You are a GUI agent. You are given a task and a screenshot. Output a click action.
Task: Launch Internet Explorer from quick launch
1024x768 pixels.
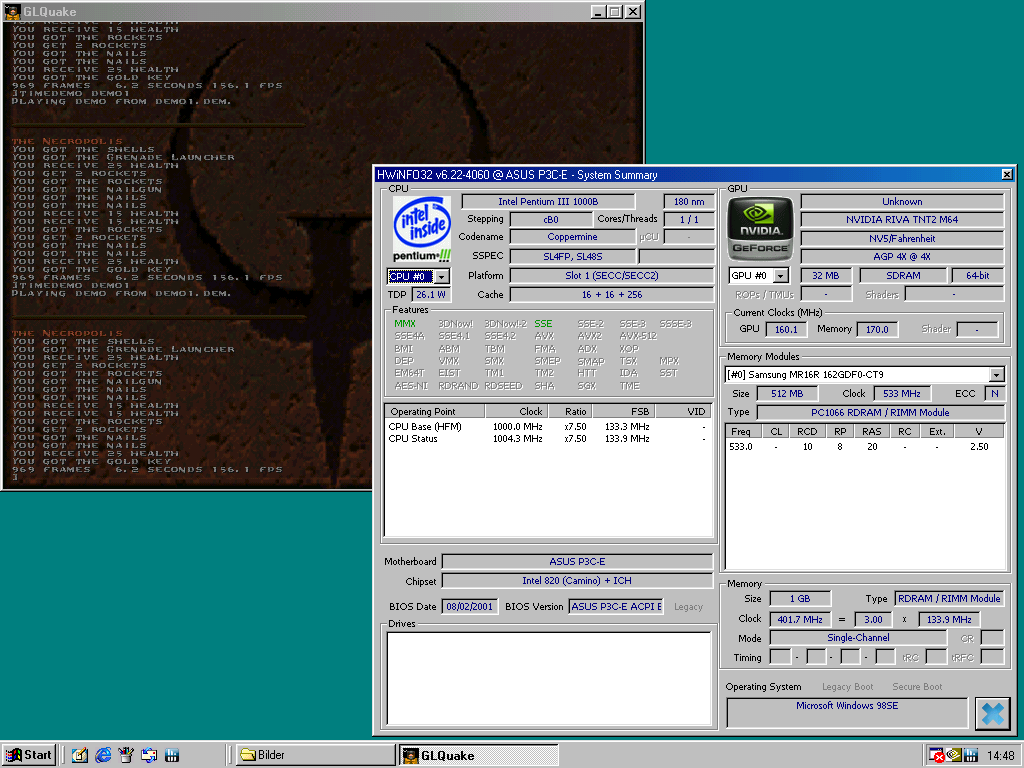(x=103, y=755)
